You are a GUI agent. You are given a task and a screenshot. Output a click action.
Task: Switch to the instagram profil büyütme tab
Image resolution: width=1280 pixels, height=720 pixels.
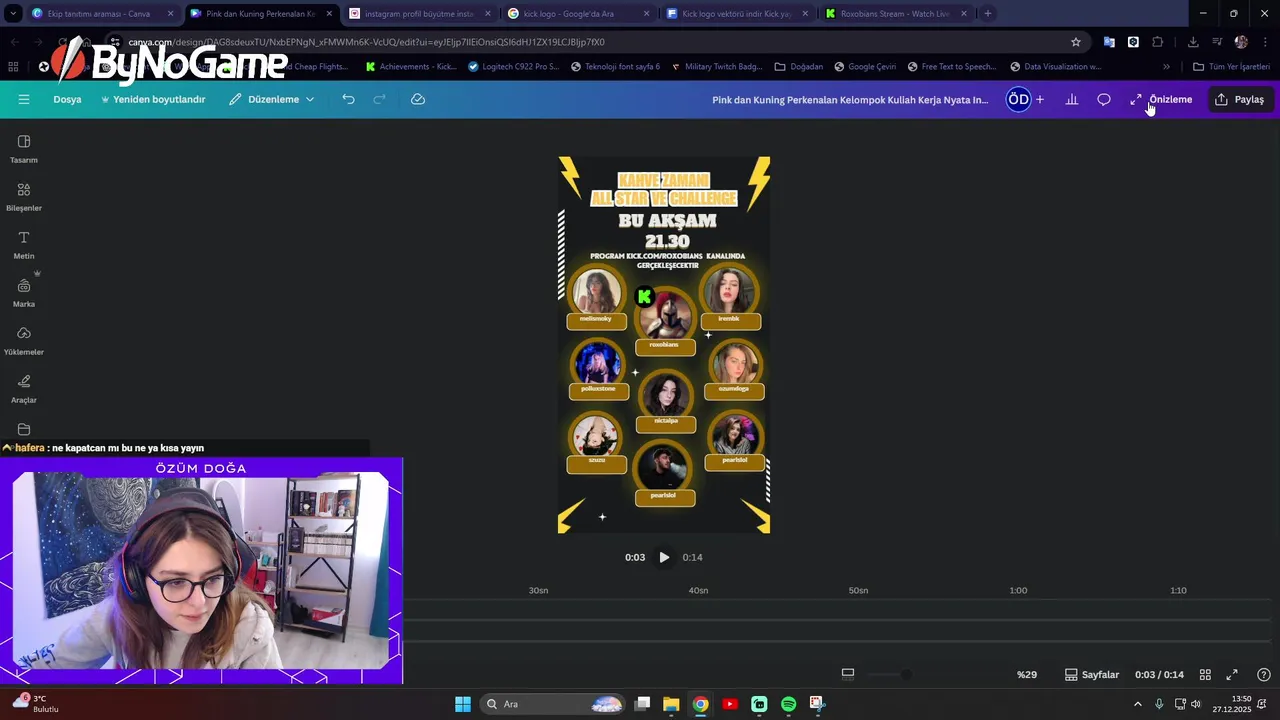point(418,14)
